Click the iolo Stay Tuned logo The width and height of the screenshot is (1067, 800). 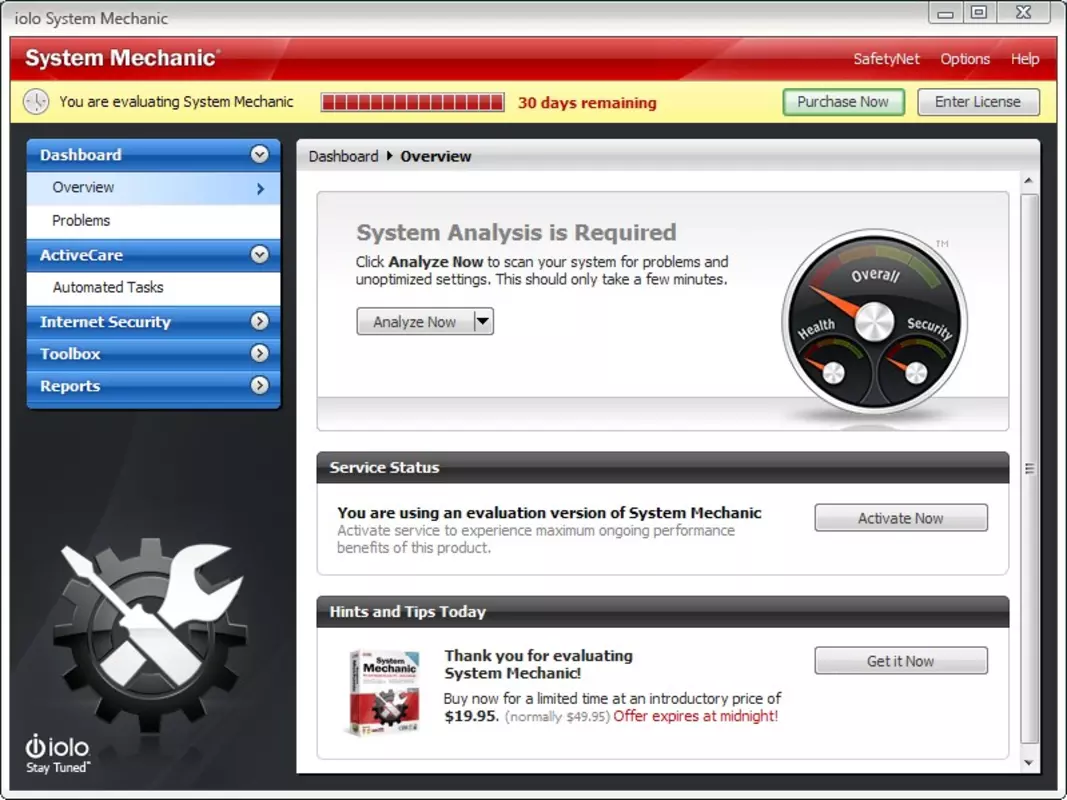click(58, 754)
